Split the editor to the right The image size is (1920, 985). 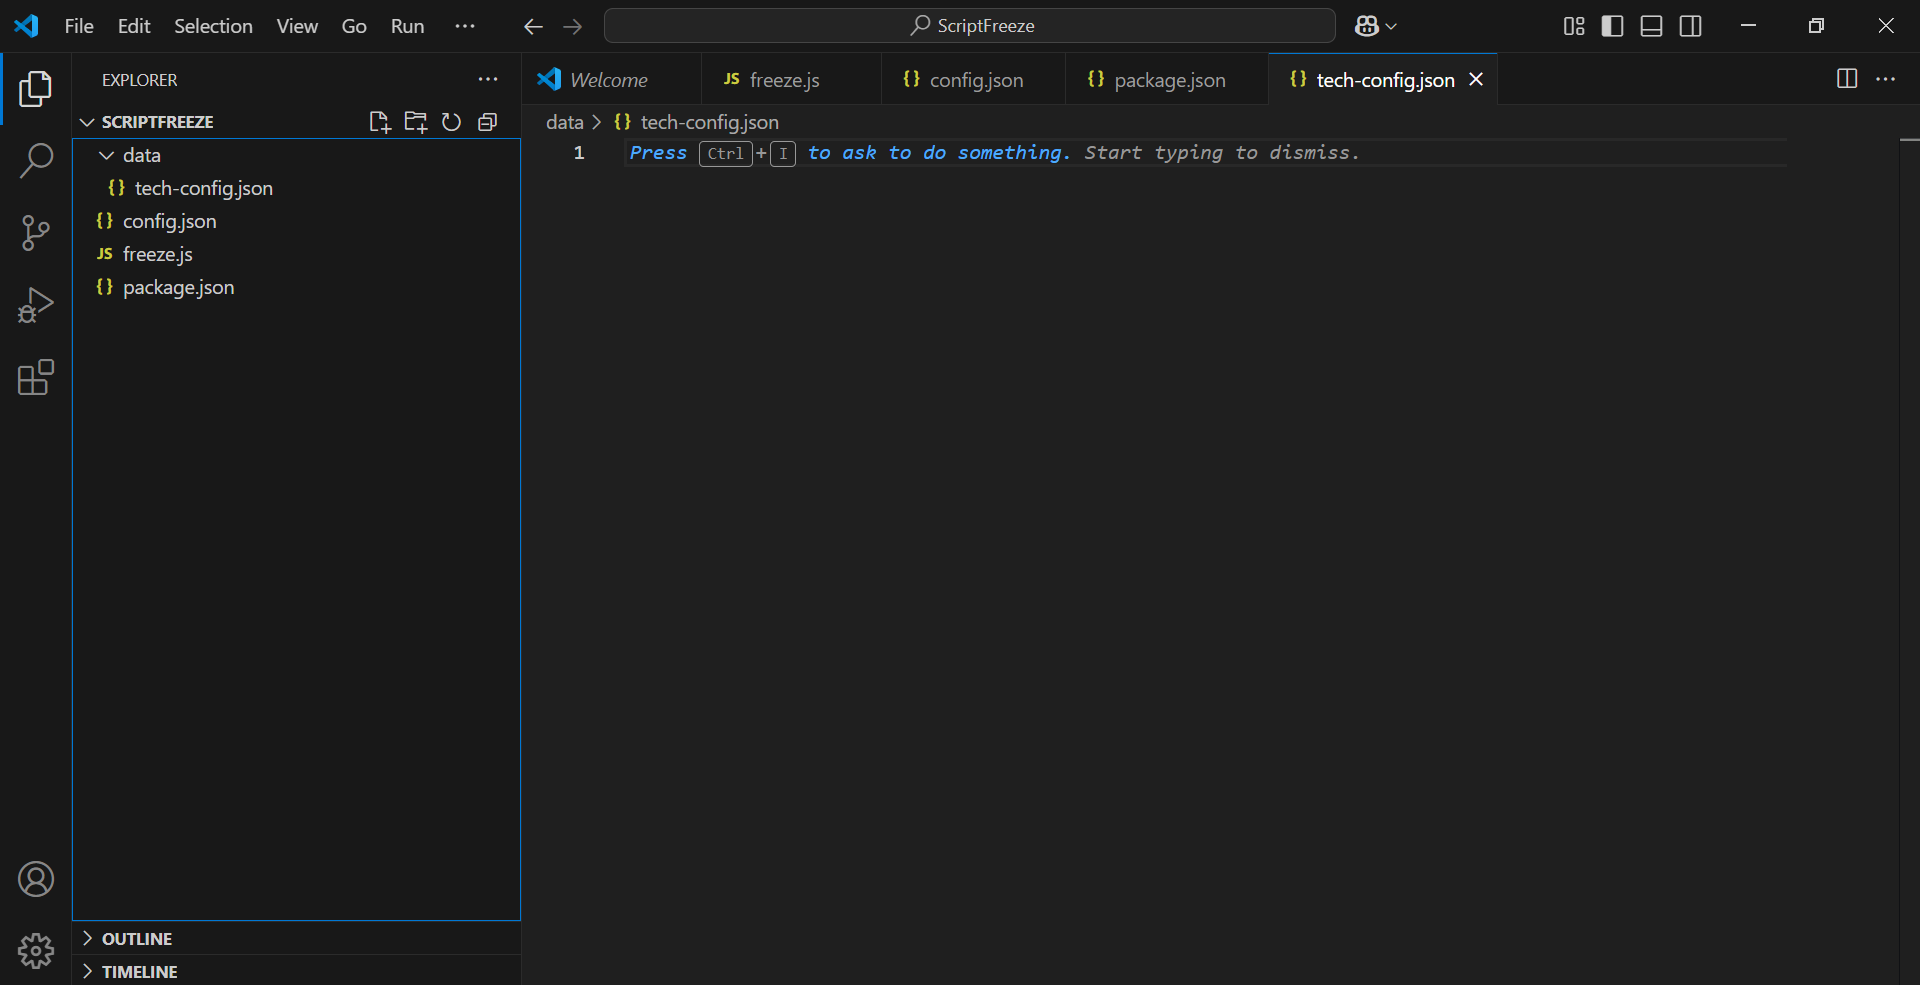[x=1847, y=79]
